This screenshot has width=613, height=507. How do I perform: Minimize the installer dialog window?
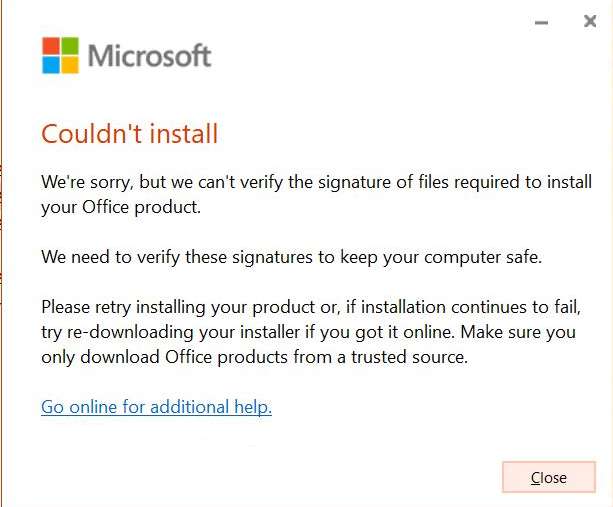(542, 22)
